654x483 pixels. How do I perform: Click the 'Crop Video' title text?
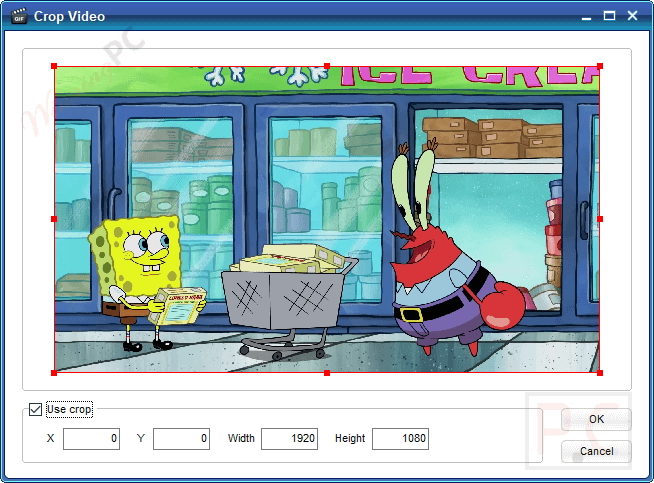[x=69, y=16]
